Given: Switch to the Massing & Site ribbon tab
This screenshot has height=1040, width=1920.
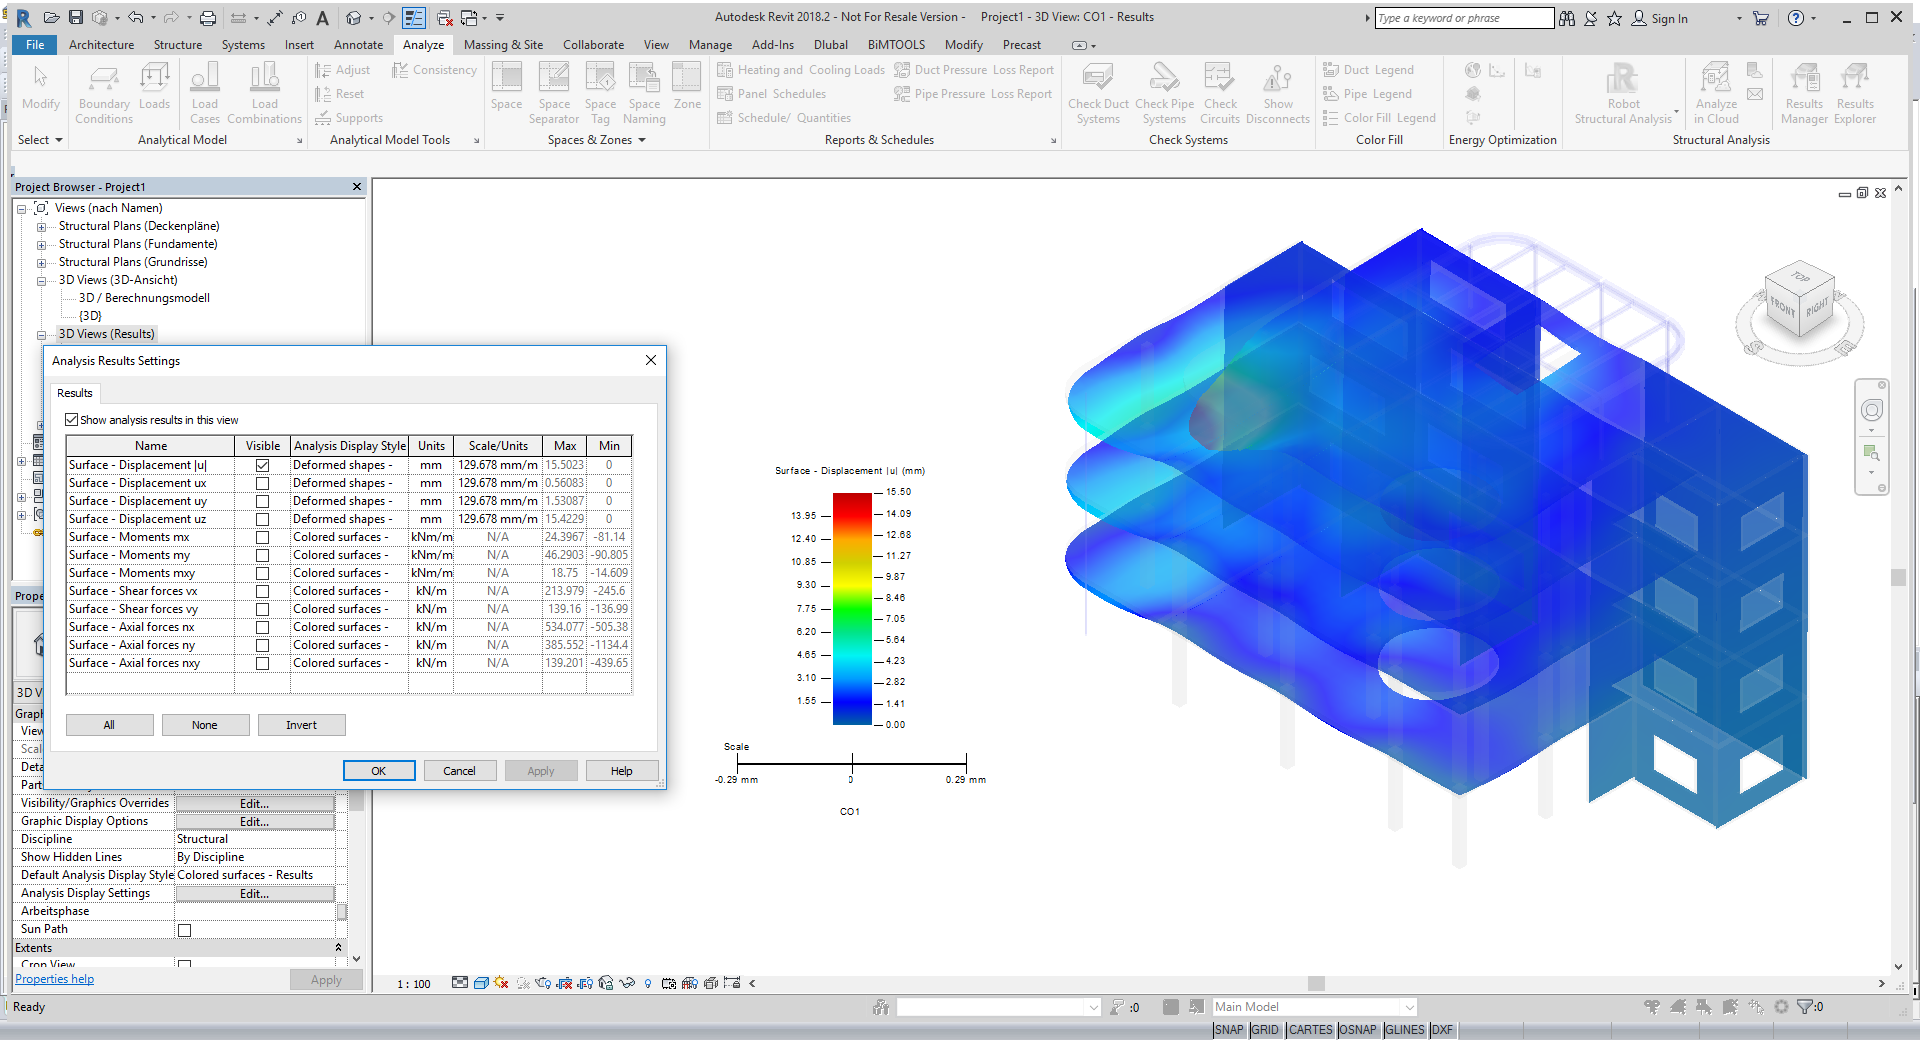Looking at the screenshot, I should point(503,44).
